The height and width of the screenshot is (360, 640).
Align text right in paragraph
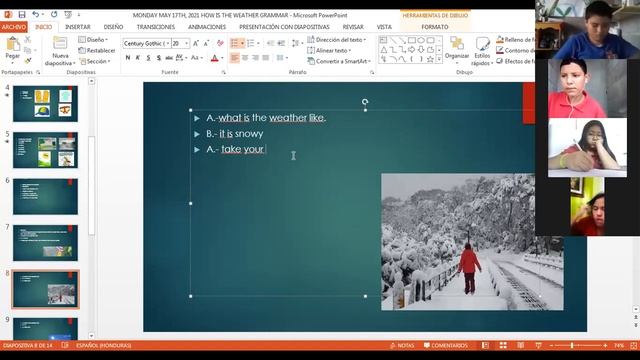[x=255, y=58]
